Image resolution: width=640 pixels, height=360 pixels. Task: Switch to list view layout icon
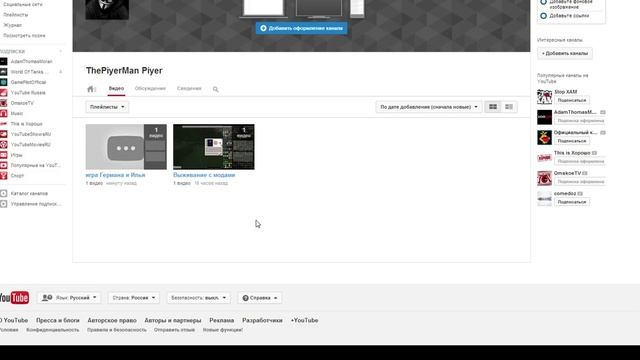pyautogui.click(x=509, y=107)
